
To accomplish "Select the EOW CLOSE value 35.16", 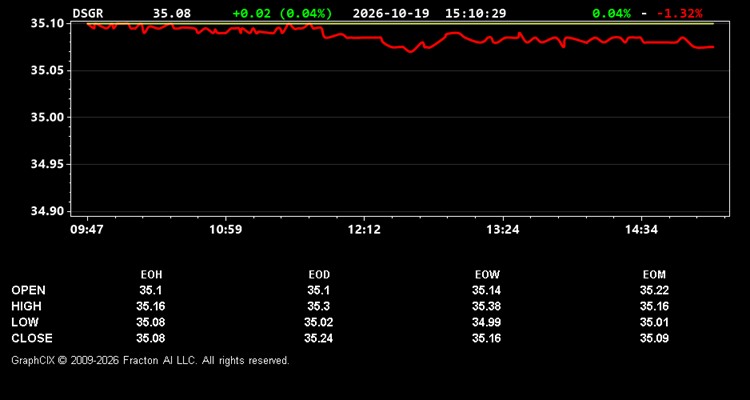I will tap(487, 338).
